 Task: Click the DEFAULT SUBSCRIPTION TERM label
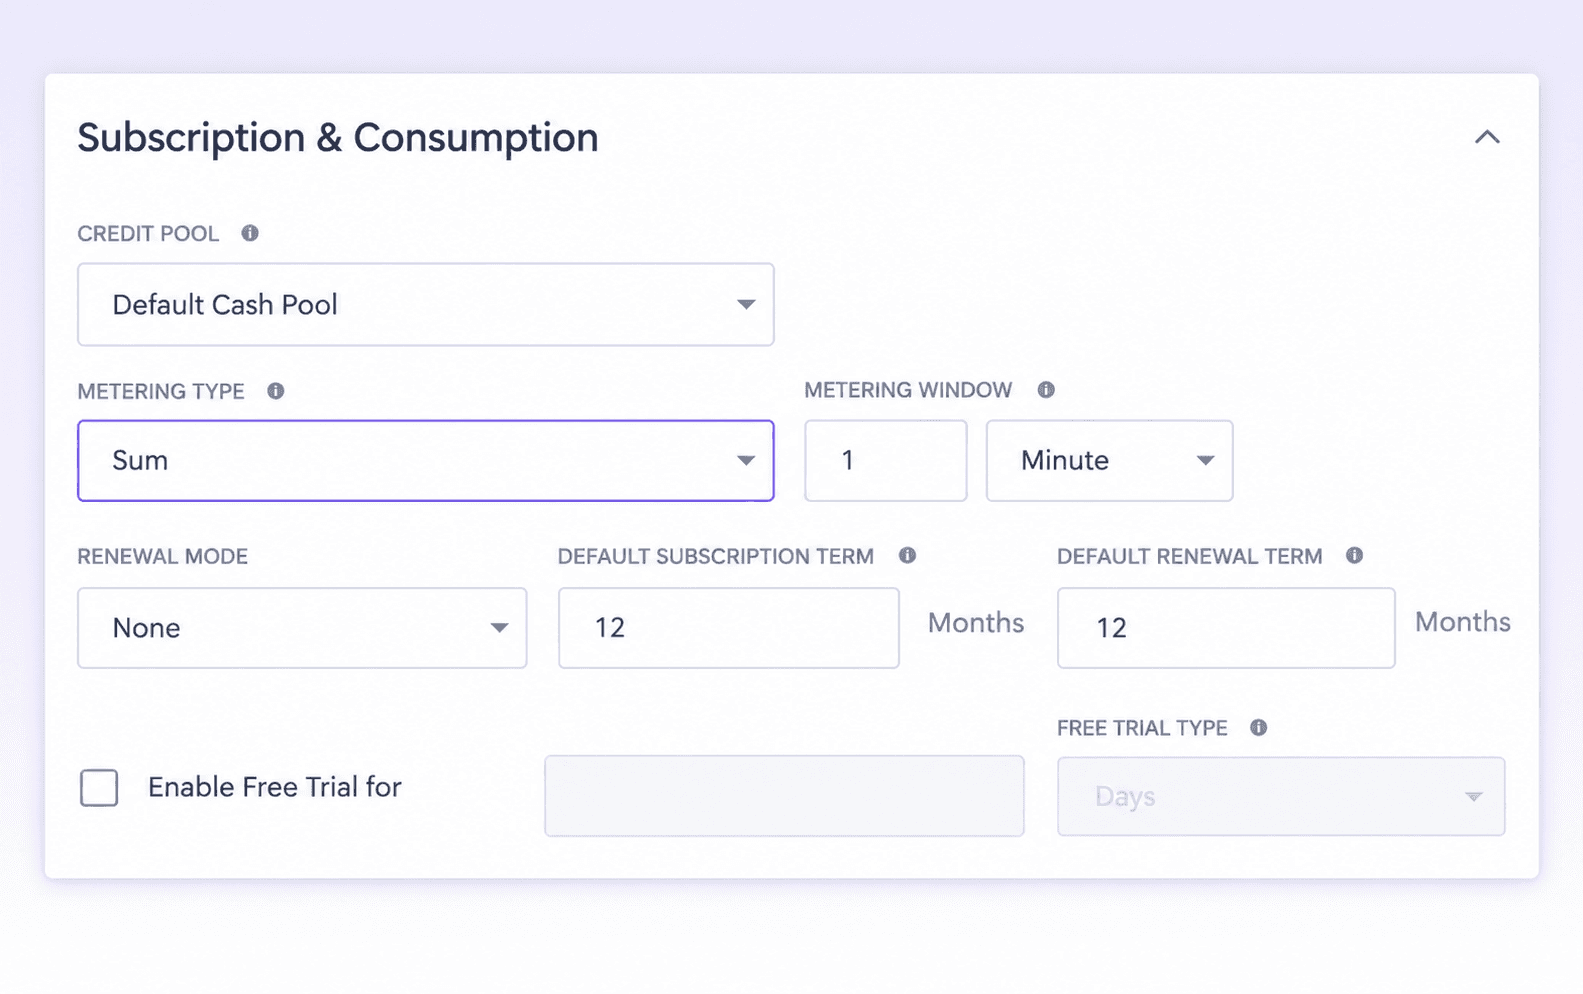pyautogui.click(x=716, y=557)
